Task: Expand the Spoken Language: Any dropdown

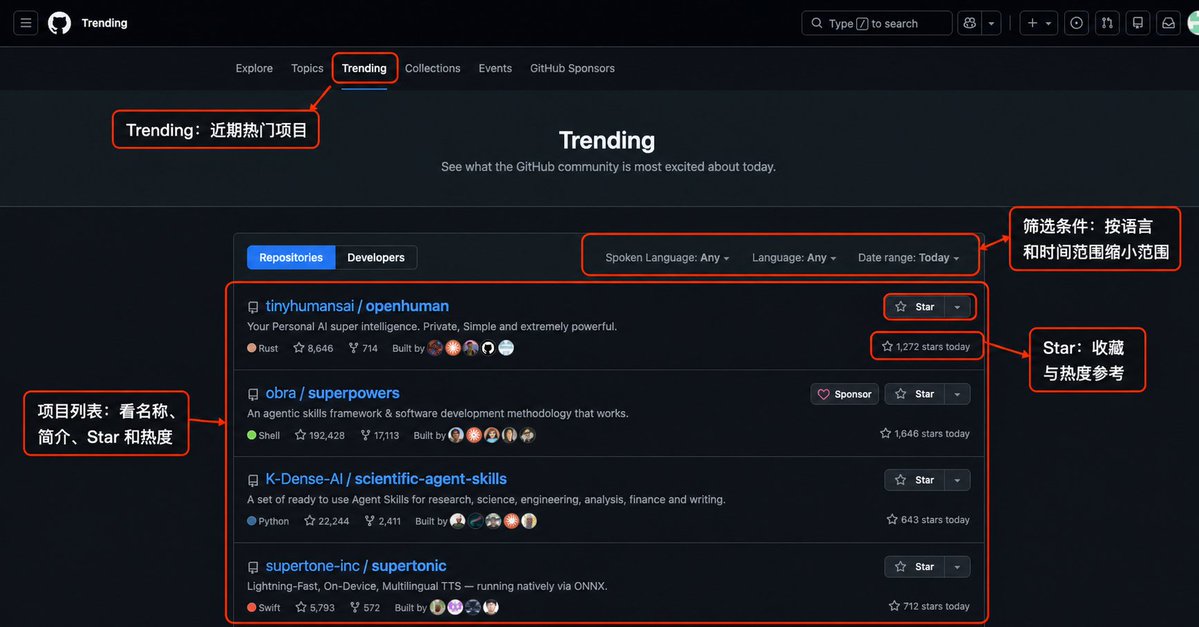Action: 667,258
